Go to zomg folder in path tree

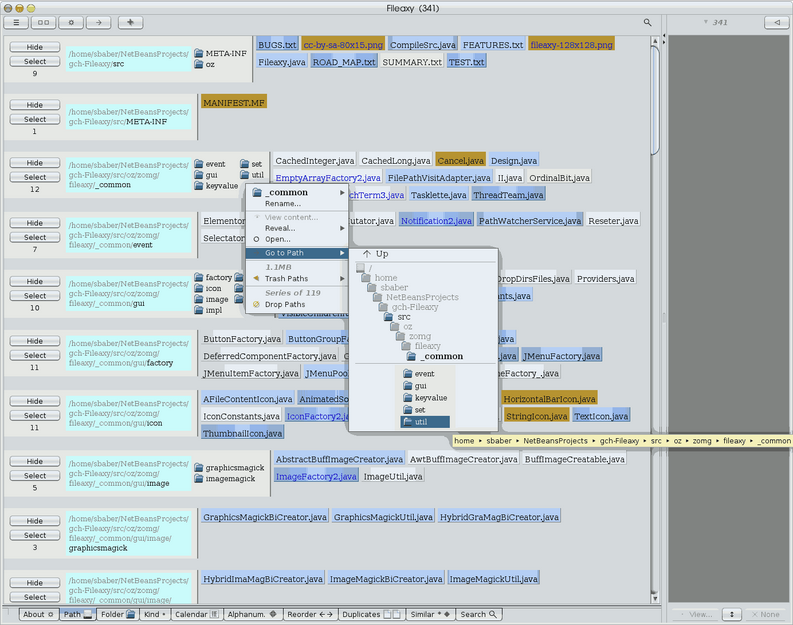tap(414, 336)
